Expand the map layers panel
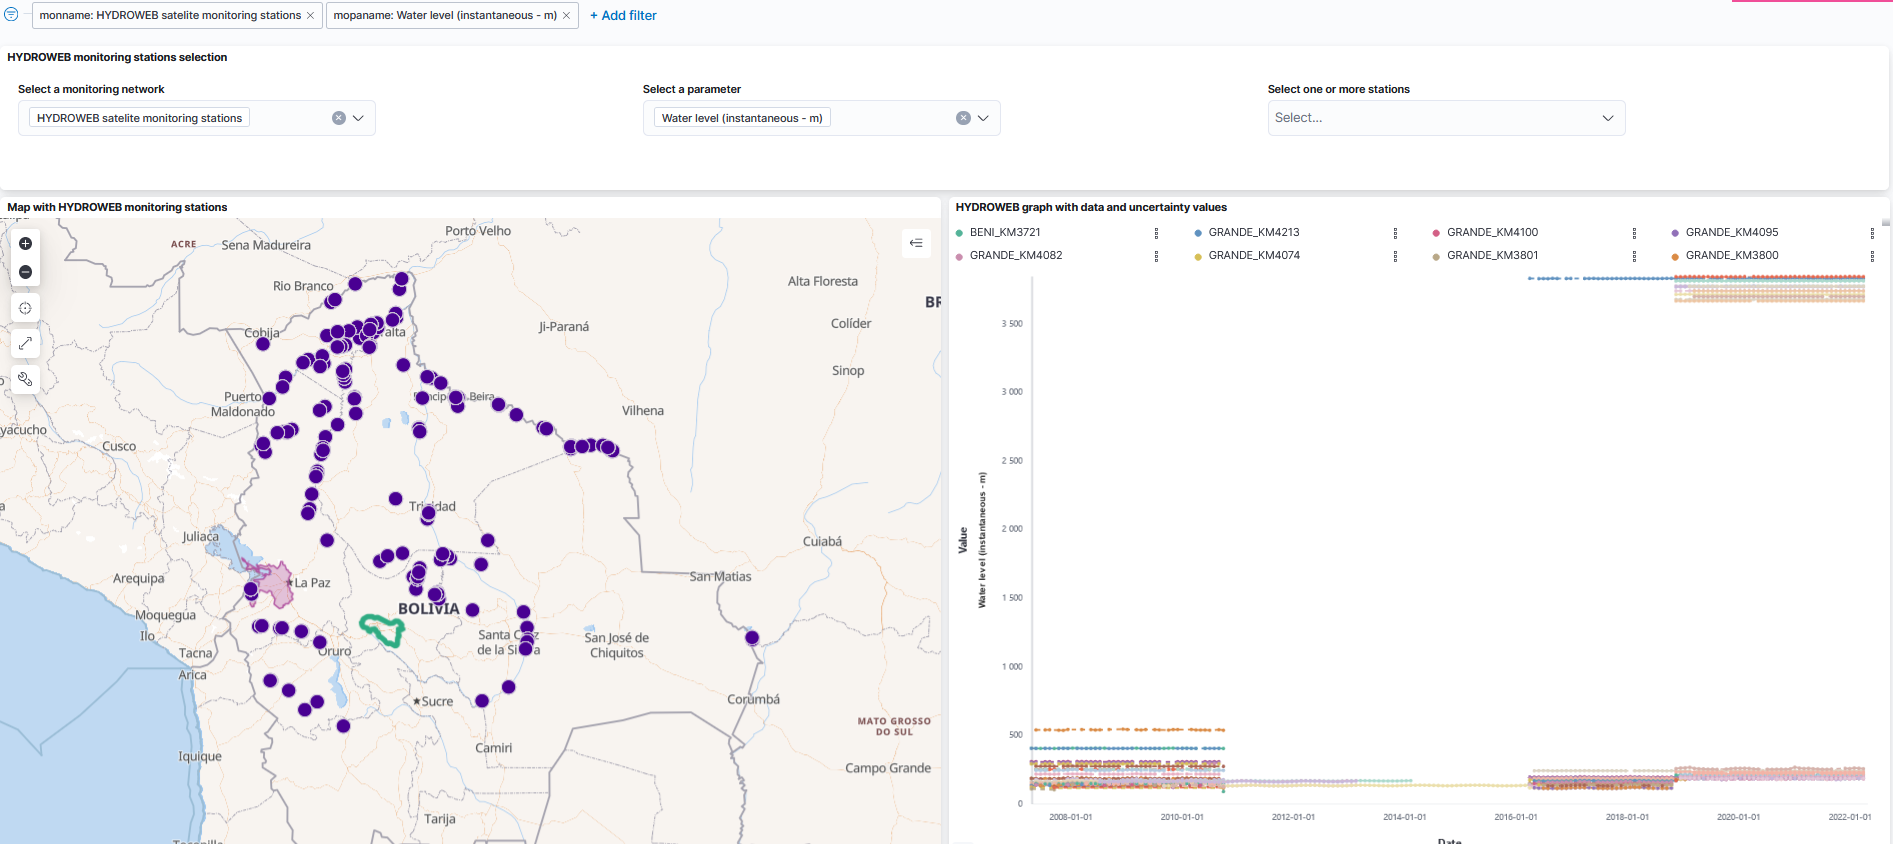This screenshot has height=844, width=1893. click(916, 243)
